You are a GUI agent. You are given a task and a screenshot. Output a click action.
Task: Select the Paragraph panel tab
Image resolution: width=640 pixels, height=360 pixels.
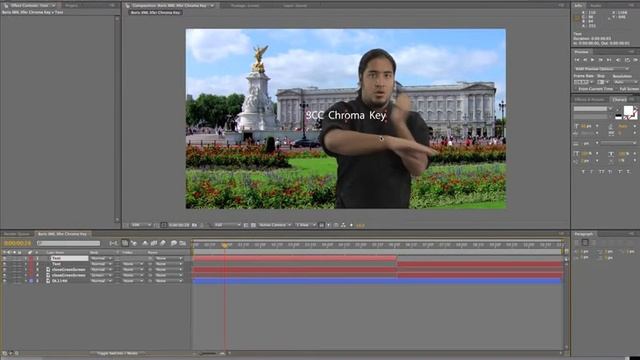coord(584,234)
